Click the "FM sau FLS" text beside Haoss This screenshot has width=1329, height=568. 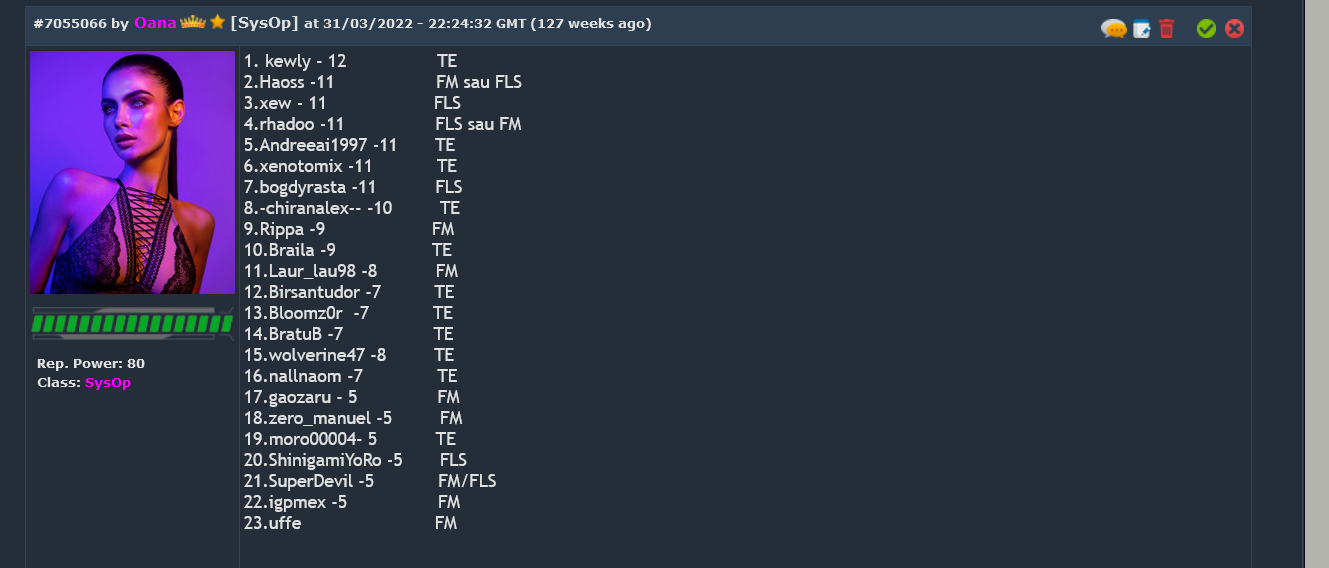[478, 82]
